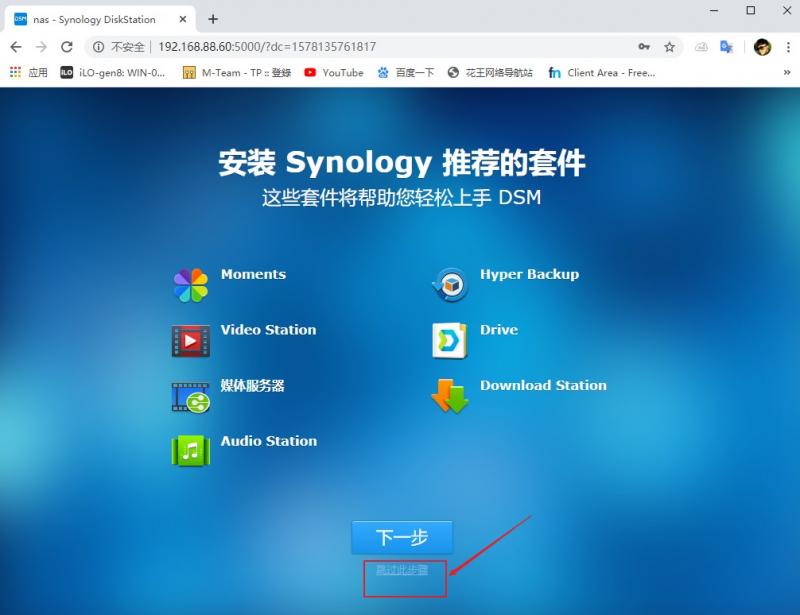Screen dimensions: 800x615
Task: Click the subtitle 这些套件将帮助您轻松上手 DSM
Action: [x=402, y=198]
